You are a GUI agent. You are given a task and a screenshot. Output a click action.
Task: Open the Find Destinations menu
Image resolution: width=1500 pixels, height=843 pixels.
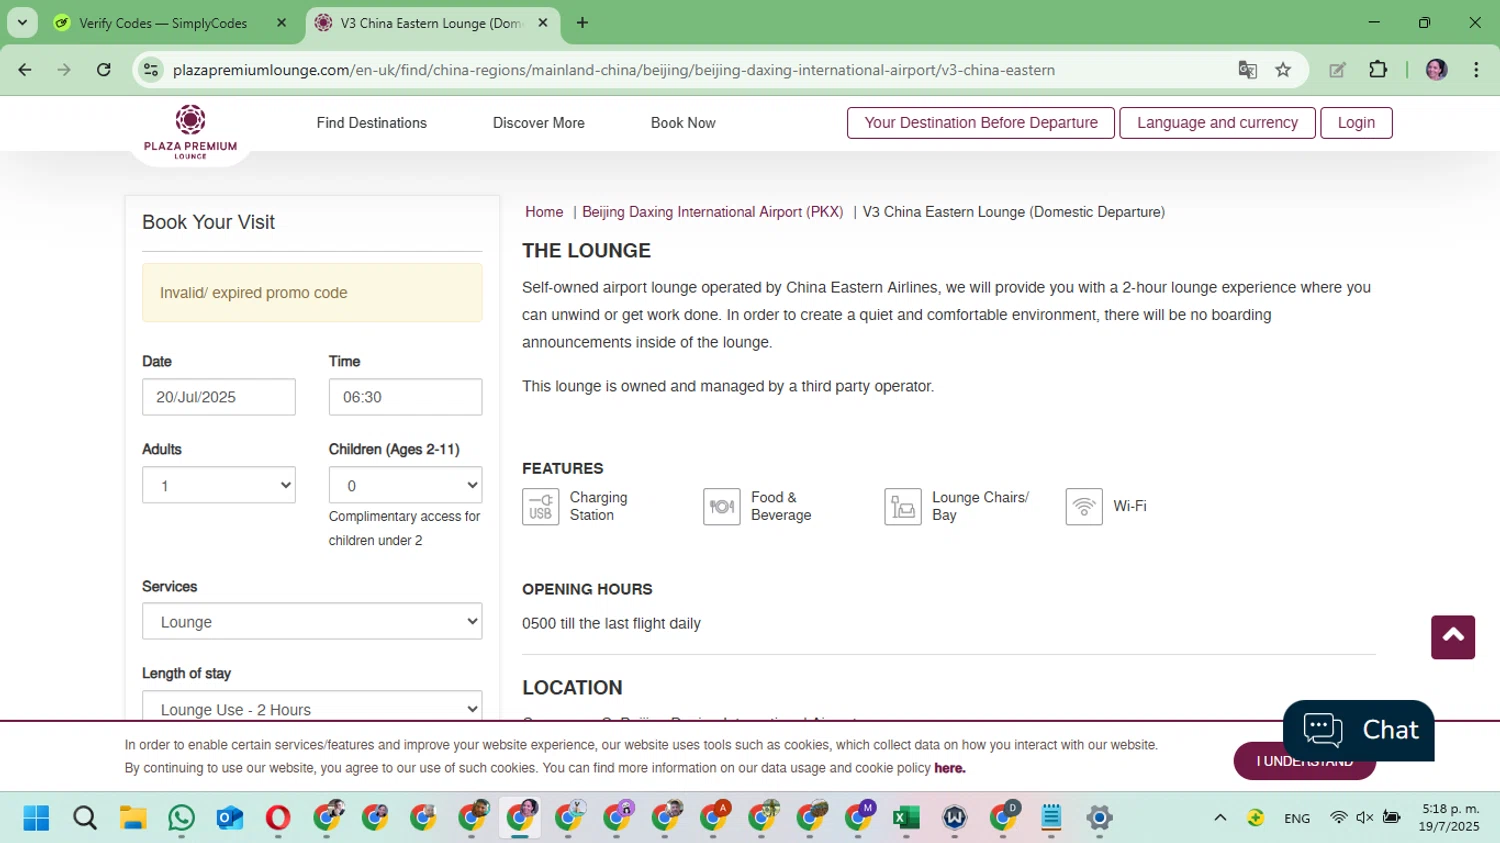(x=371, y=123)
